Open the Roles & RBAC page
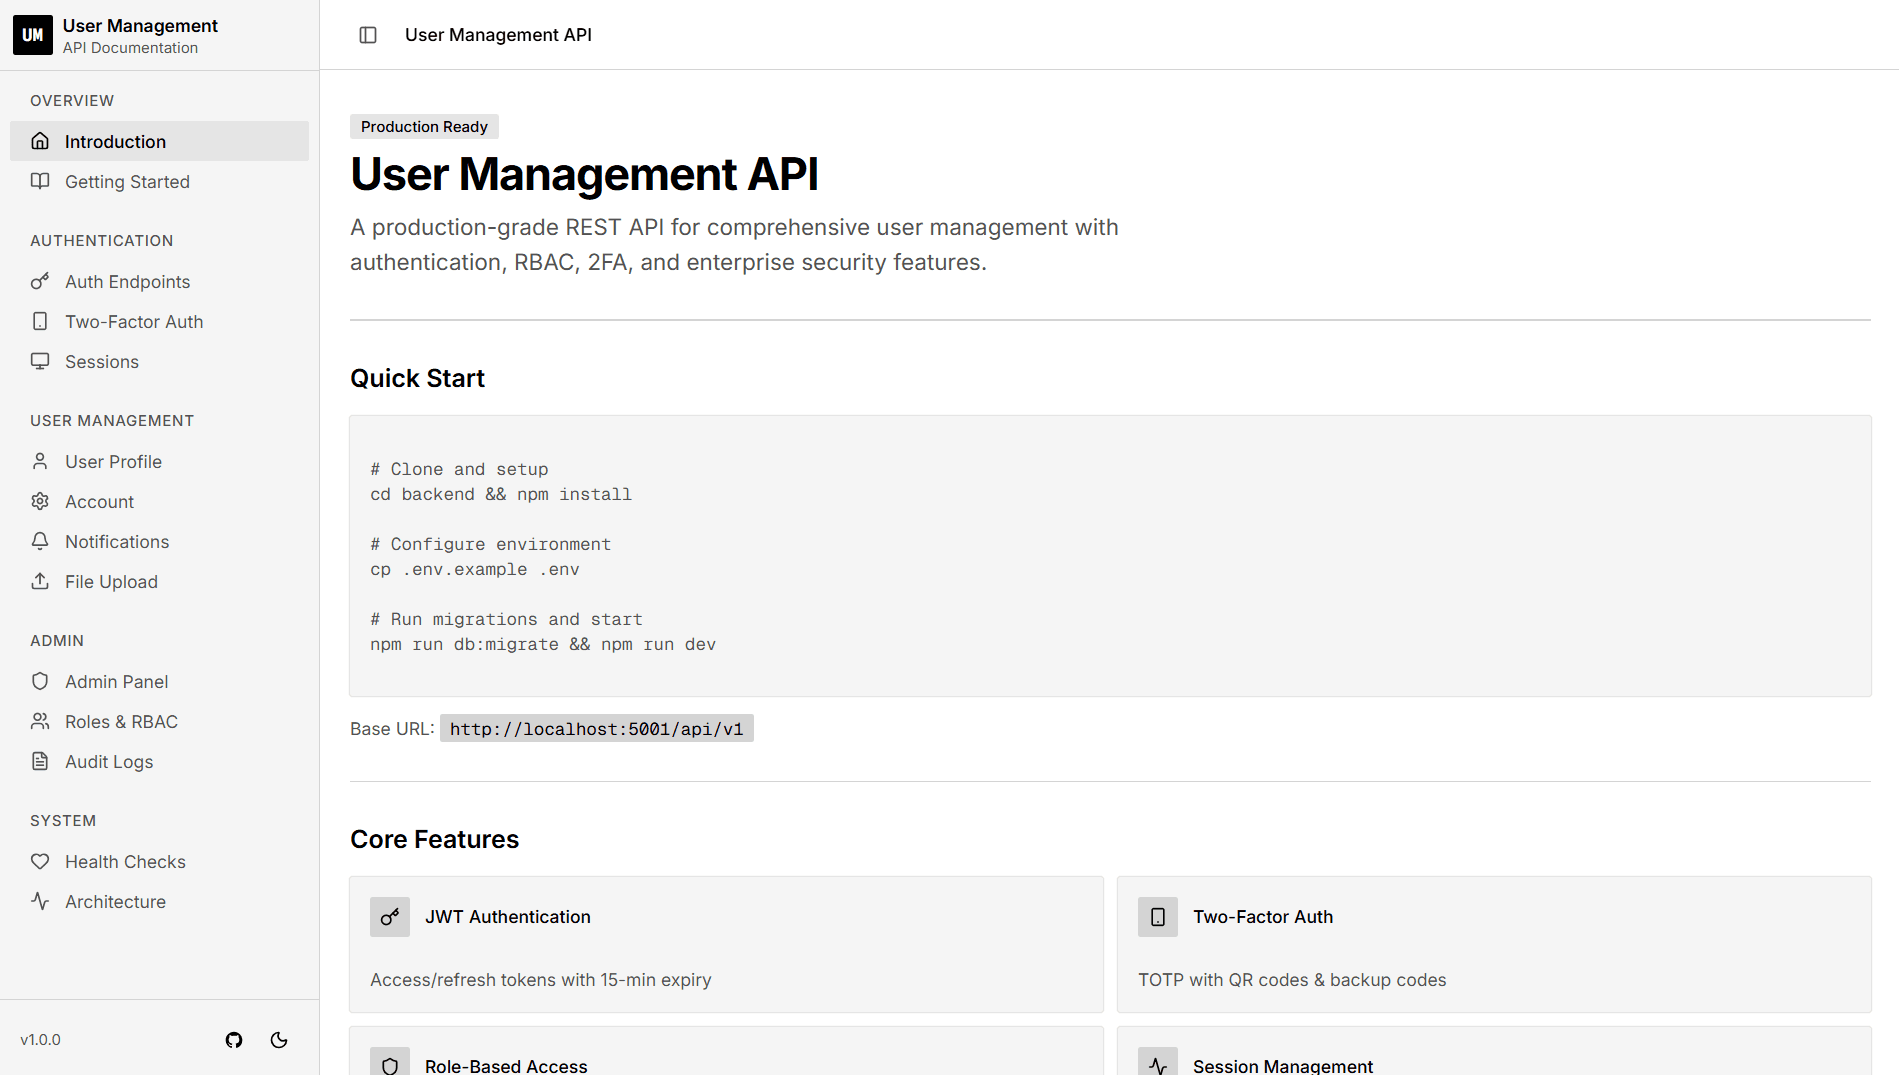 pos(121,721)
